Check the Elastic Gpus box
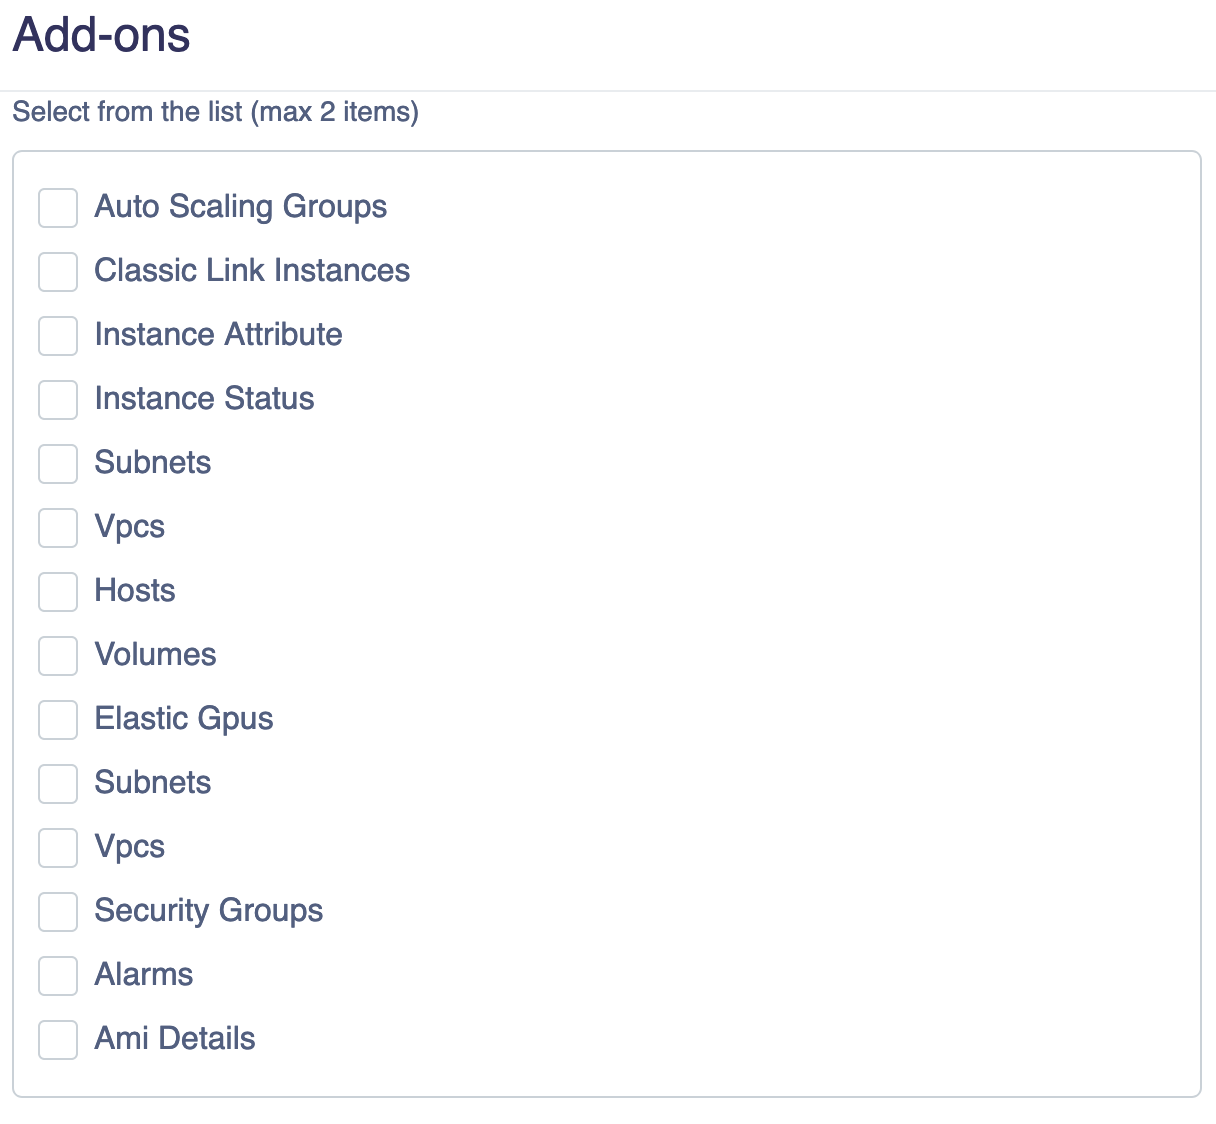 coord(58,720)
